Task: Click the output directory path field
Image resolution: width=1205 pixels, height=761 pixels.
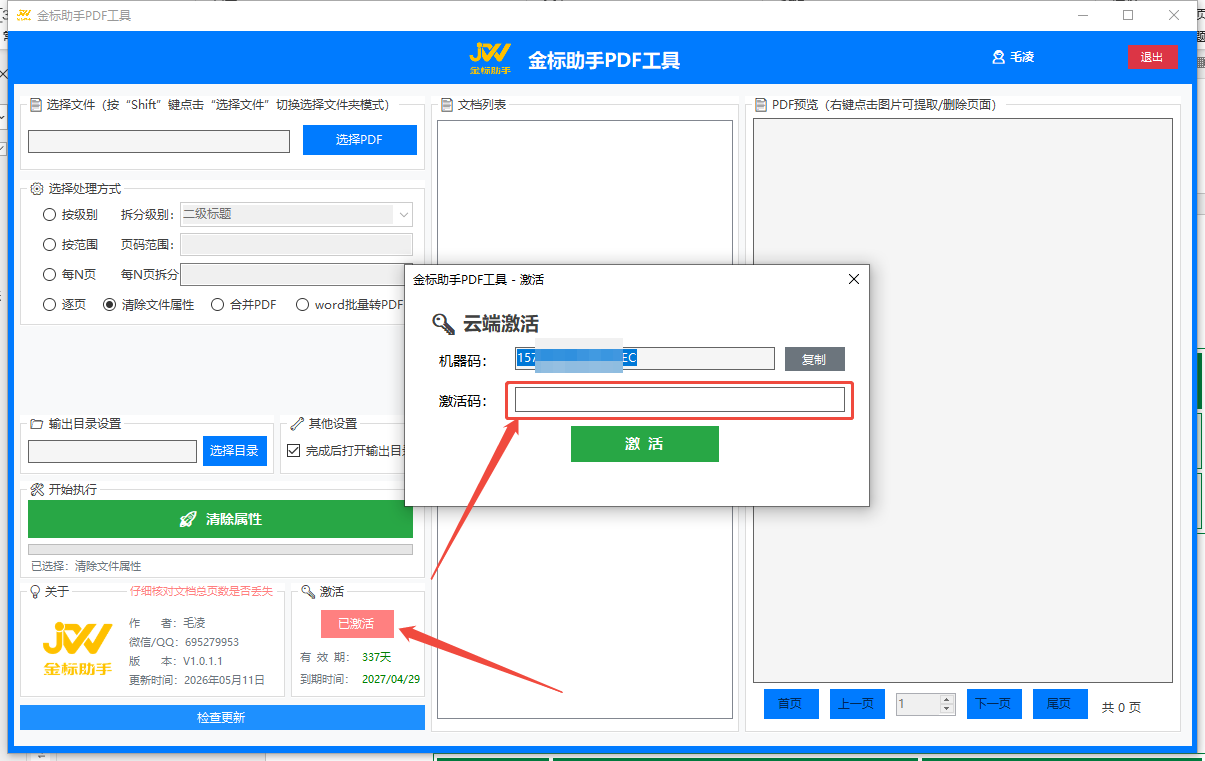Action: (x=112, y=452)
